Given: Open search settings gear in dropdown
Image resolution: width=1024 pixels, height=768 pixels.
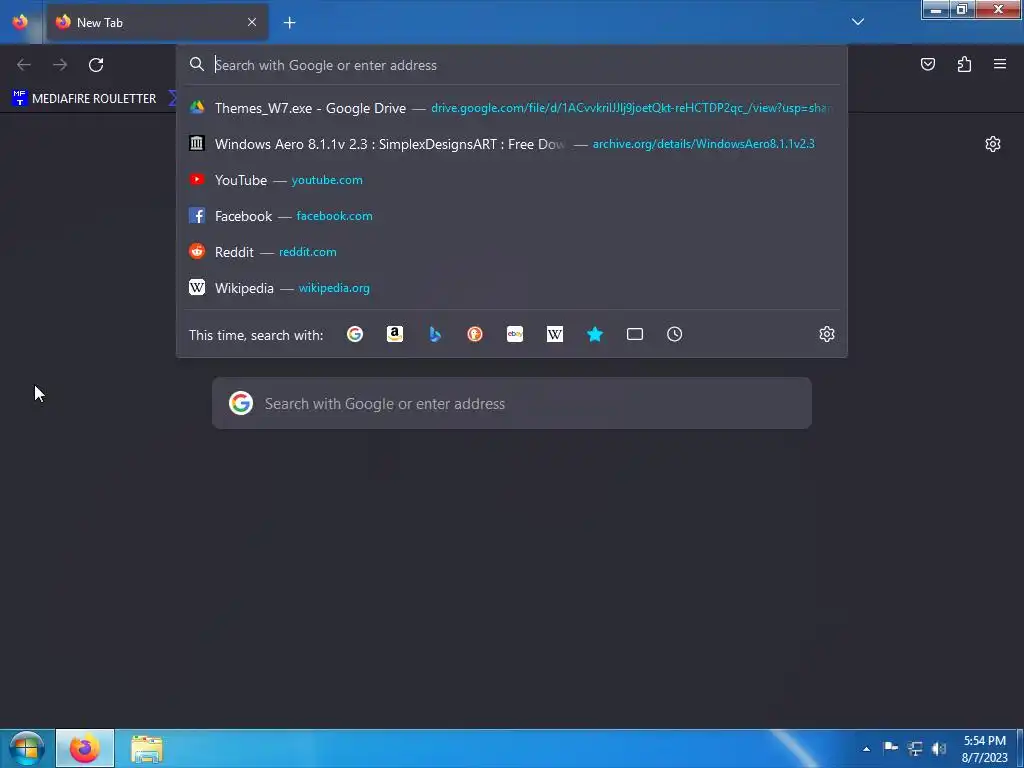Looking at the screenshot, I should click(x=827, y=334).
